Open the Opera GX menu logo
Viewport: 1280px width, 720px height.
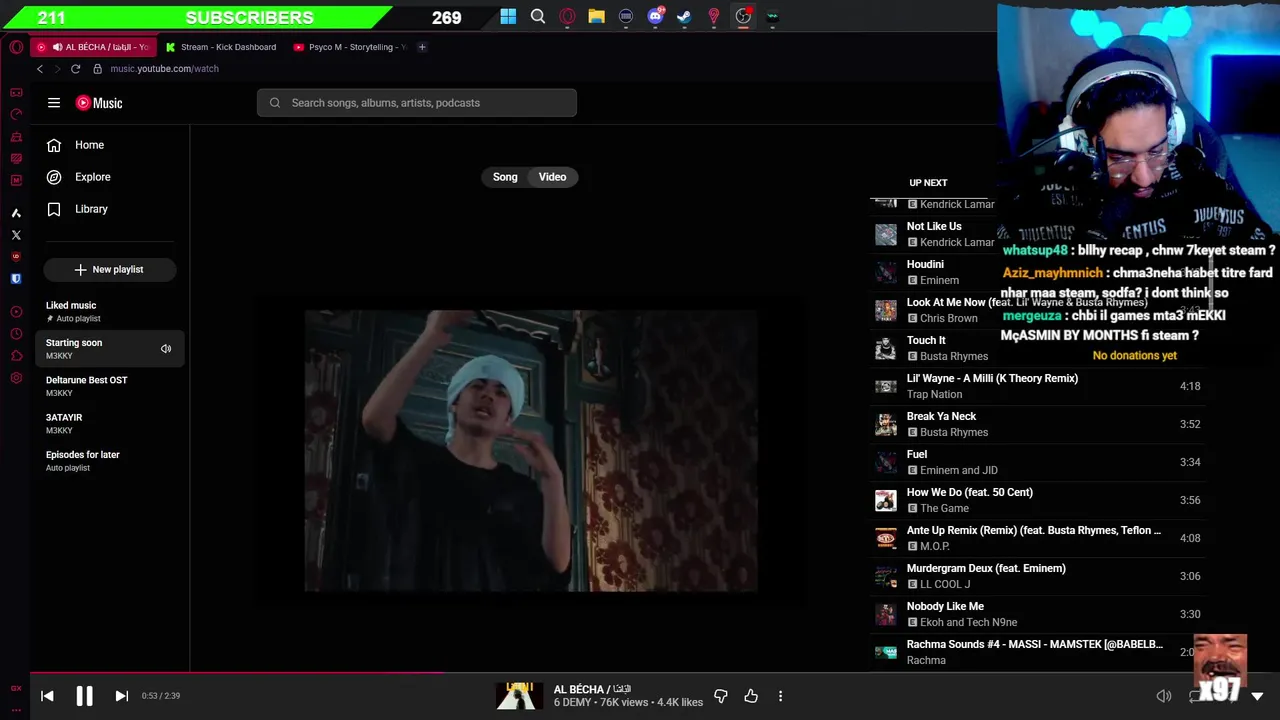click(16, 47)
